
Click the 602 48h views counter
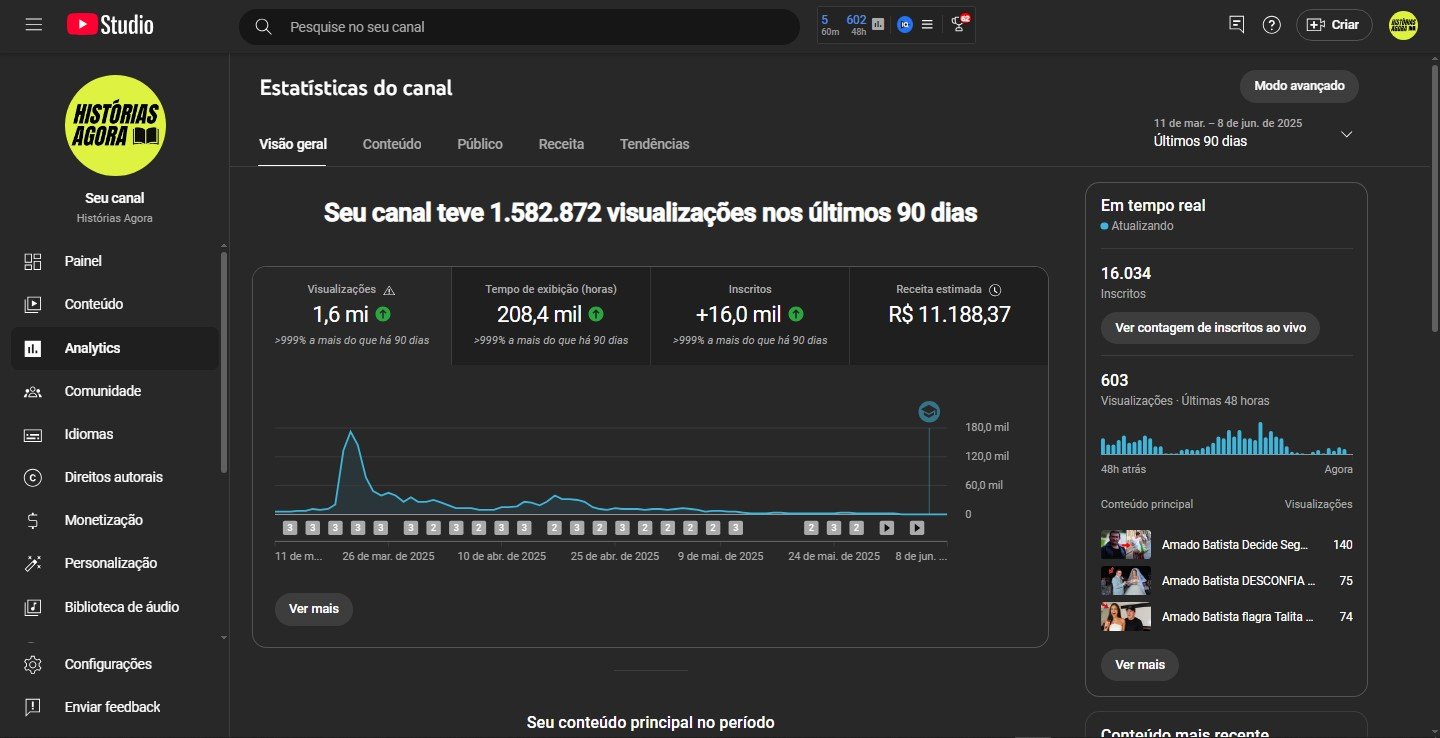pos(857,25)
